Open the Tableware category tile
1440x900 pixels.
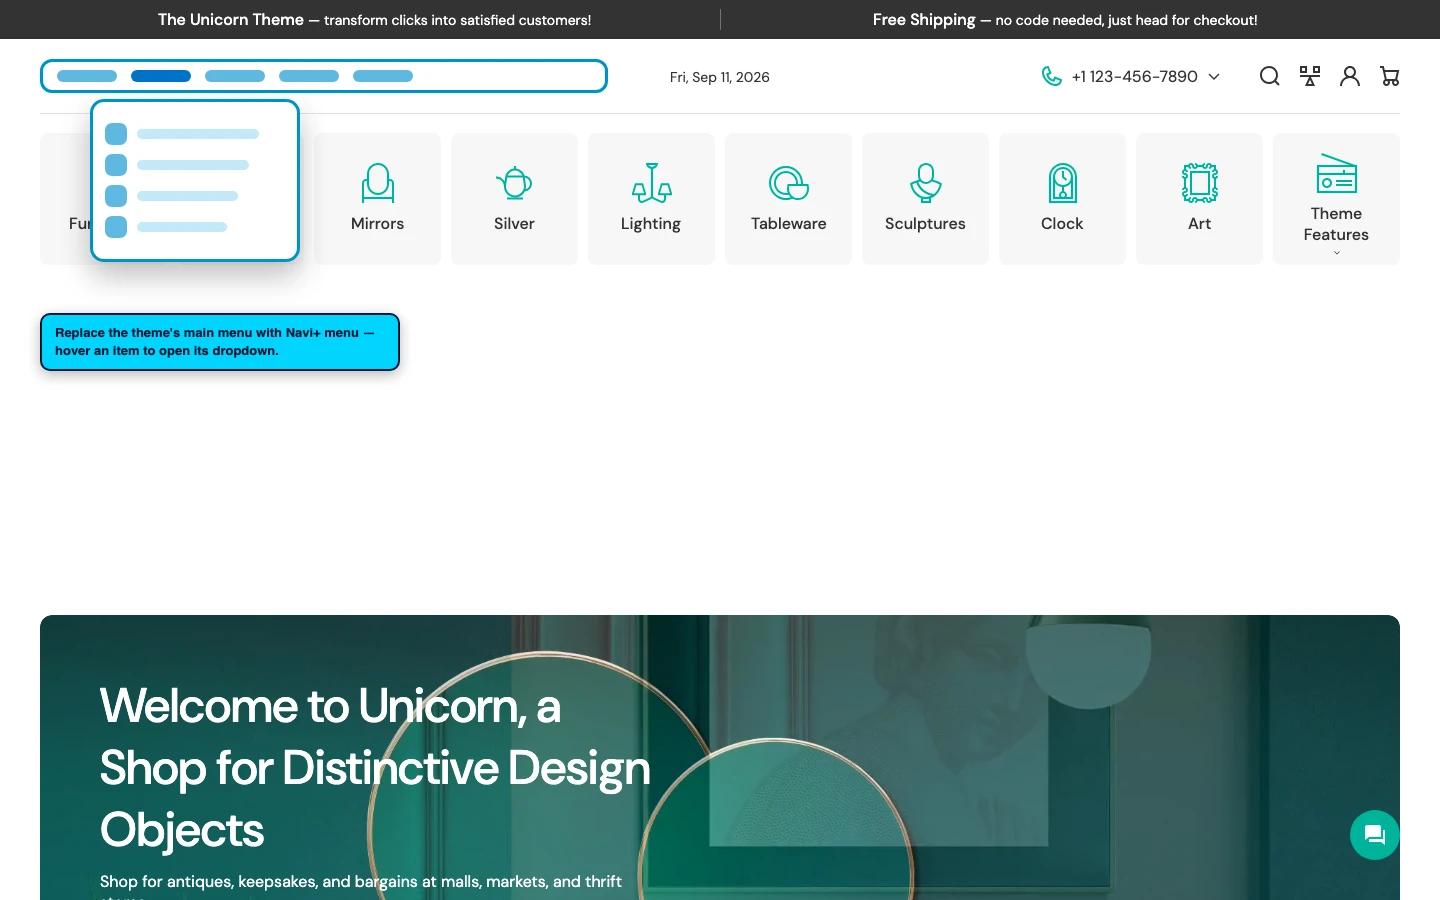point(788,199)
